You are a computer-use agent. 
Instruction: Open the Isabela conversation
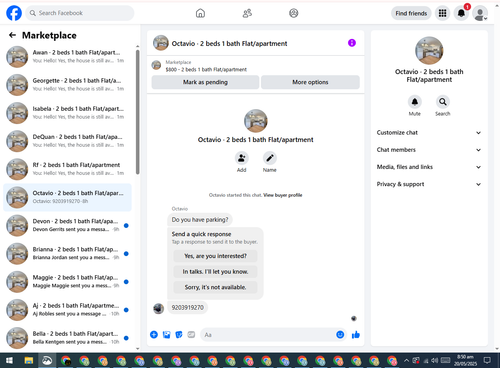coord(68,113)
